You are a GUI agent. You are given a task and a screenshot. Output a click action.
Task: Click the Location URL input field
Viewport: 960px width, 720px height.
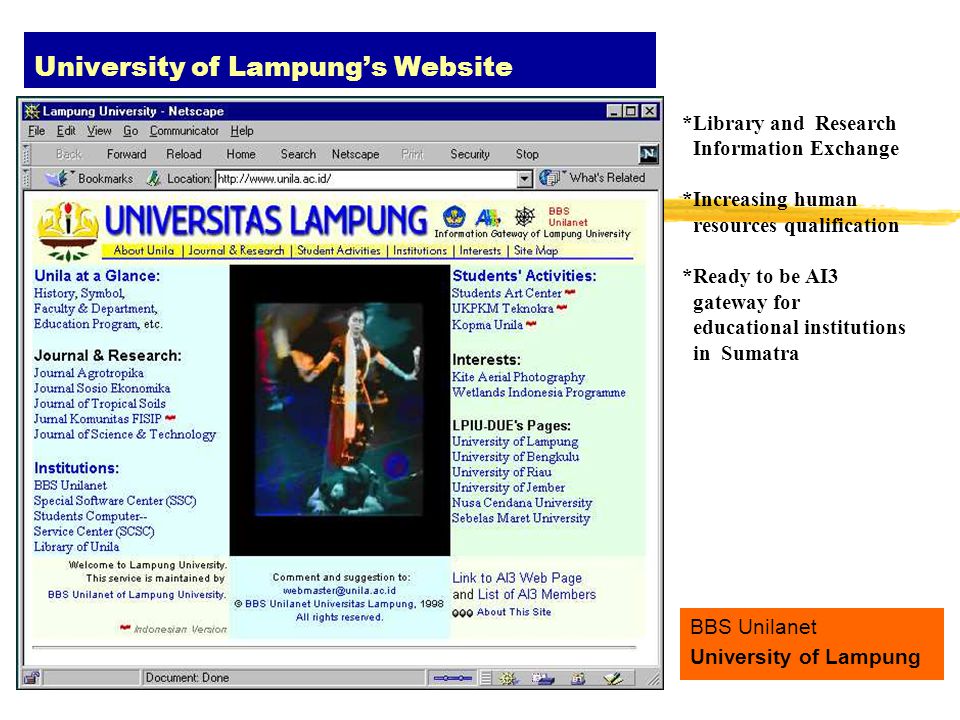pyautogui.click(x=366, y=179)
